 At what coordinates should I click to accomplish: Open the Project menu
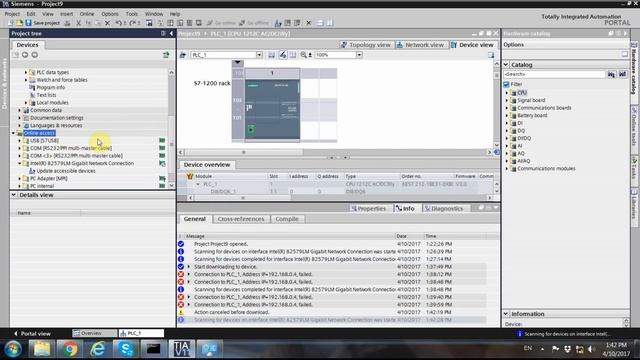pos(12,14)
